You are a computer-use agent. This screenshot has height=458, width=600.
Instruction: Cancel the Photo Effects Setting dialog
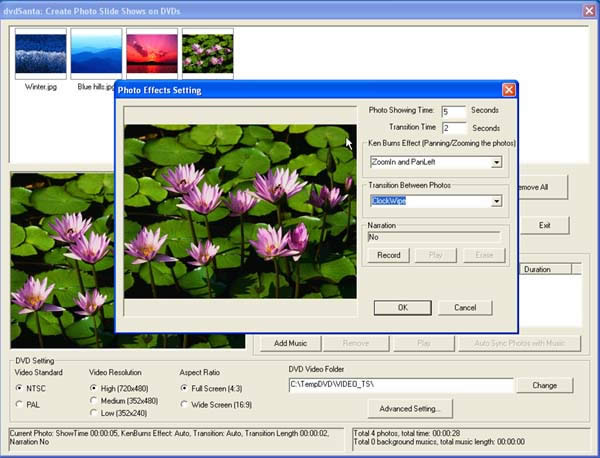pos(465,308)
